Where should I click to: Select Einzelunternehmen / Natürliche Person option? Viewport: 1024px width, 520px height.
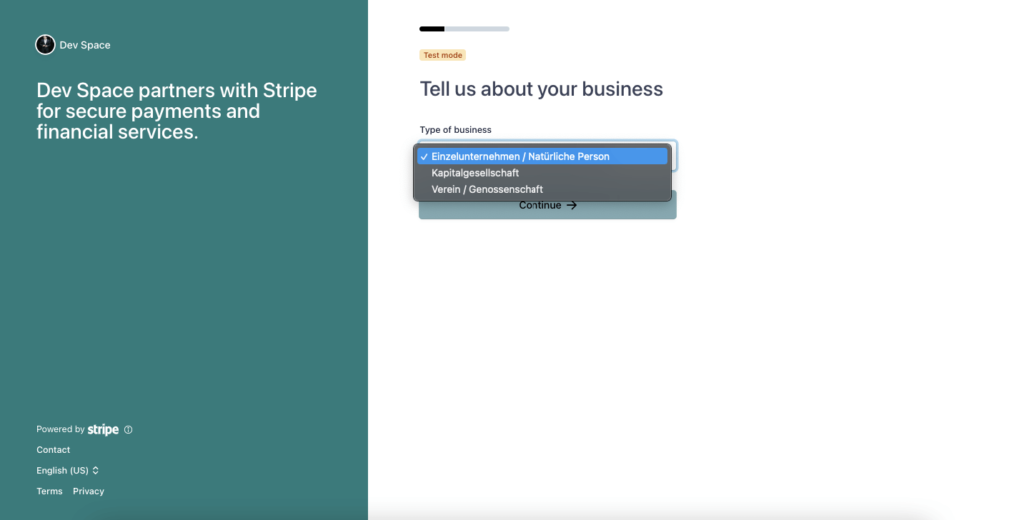click(x=542, y=157)
